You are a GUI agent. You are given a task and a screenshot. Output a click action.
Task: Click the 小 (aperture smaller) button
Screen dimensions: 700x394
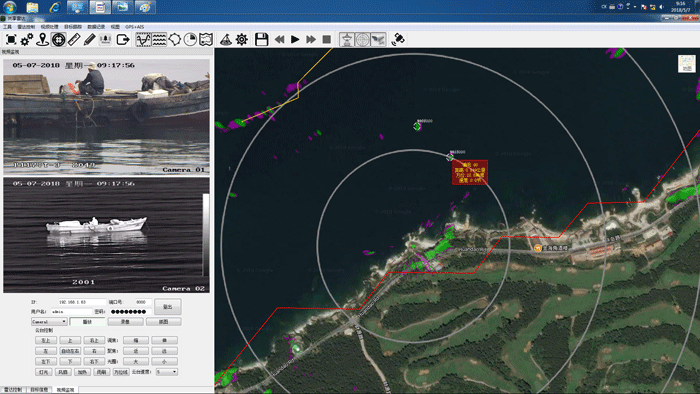tap(164, 361)
